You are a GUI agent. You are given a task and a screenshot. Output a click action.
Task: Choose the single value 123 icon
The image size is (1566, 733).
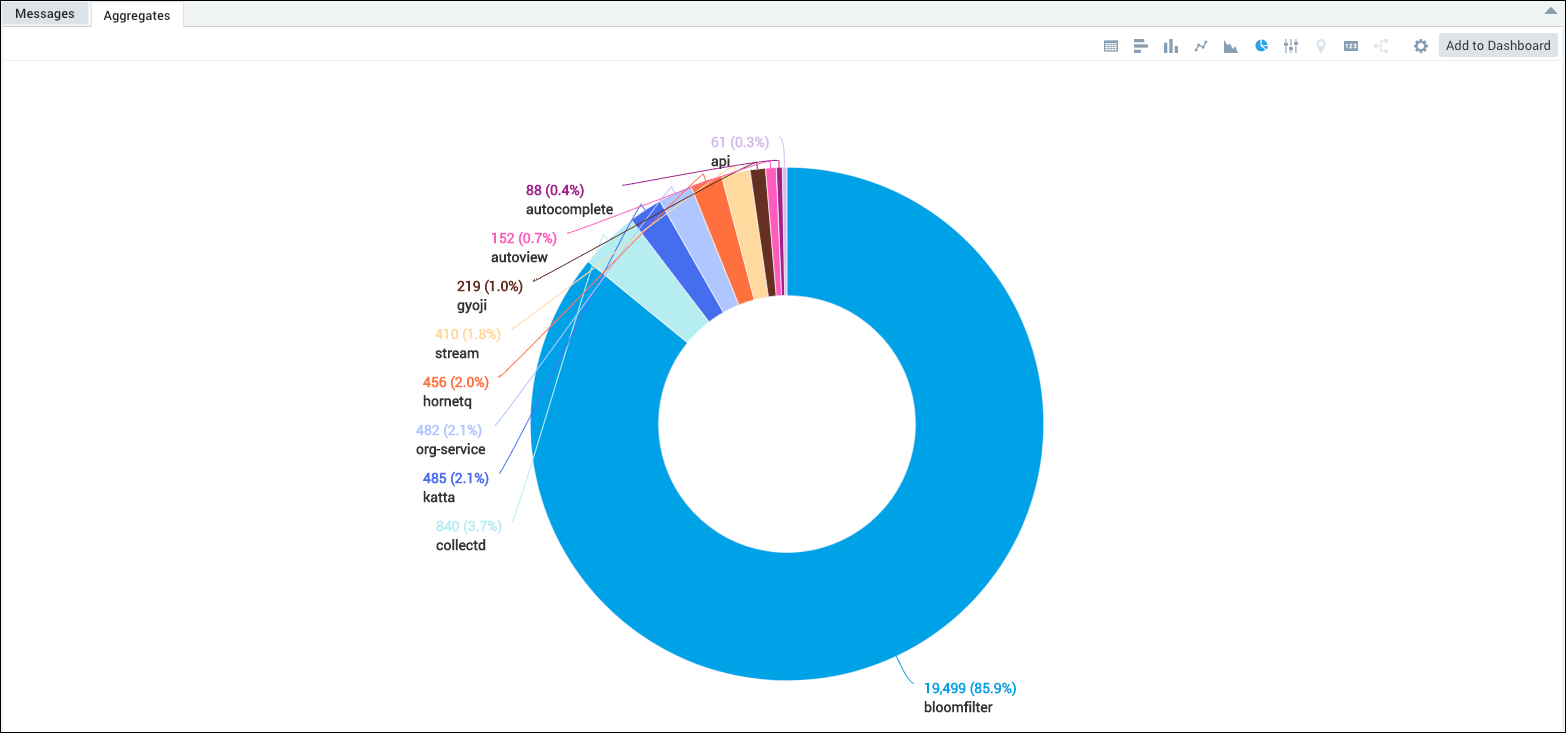coord(1351,46)
